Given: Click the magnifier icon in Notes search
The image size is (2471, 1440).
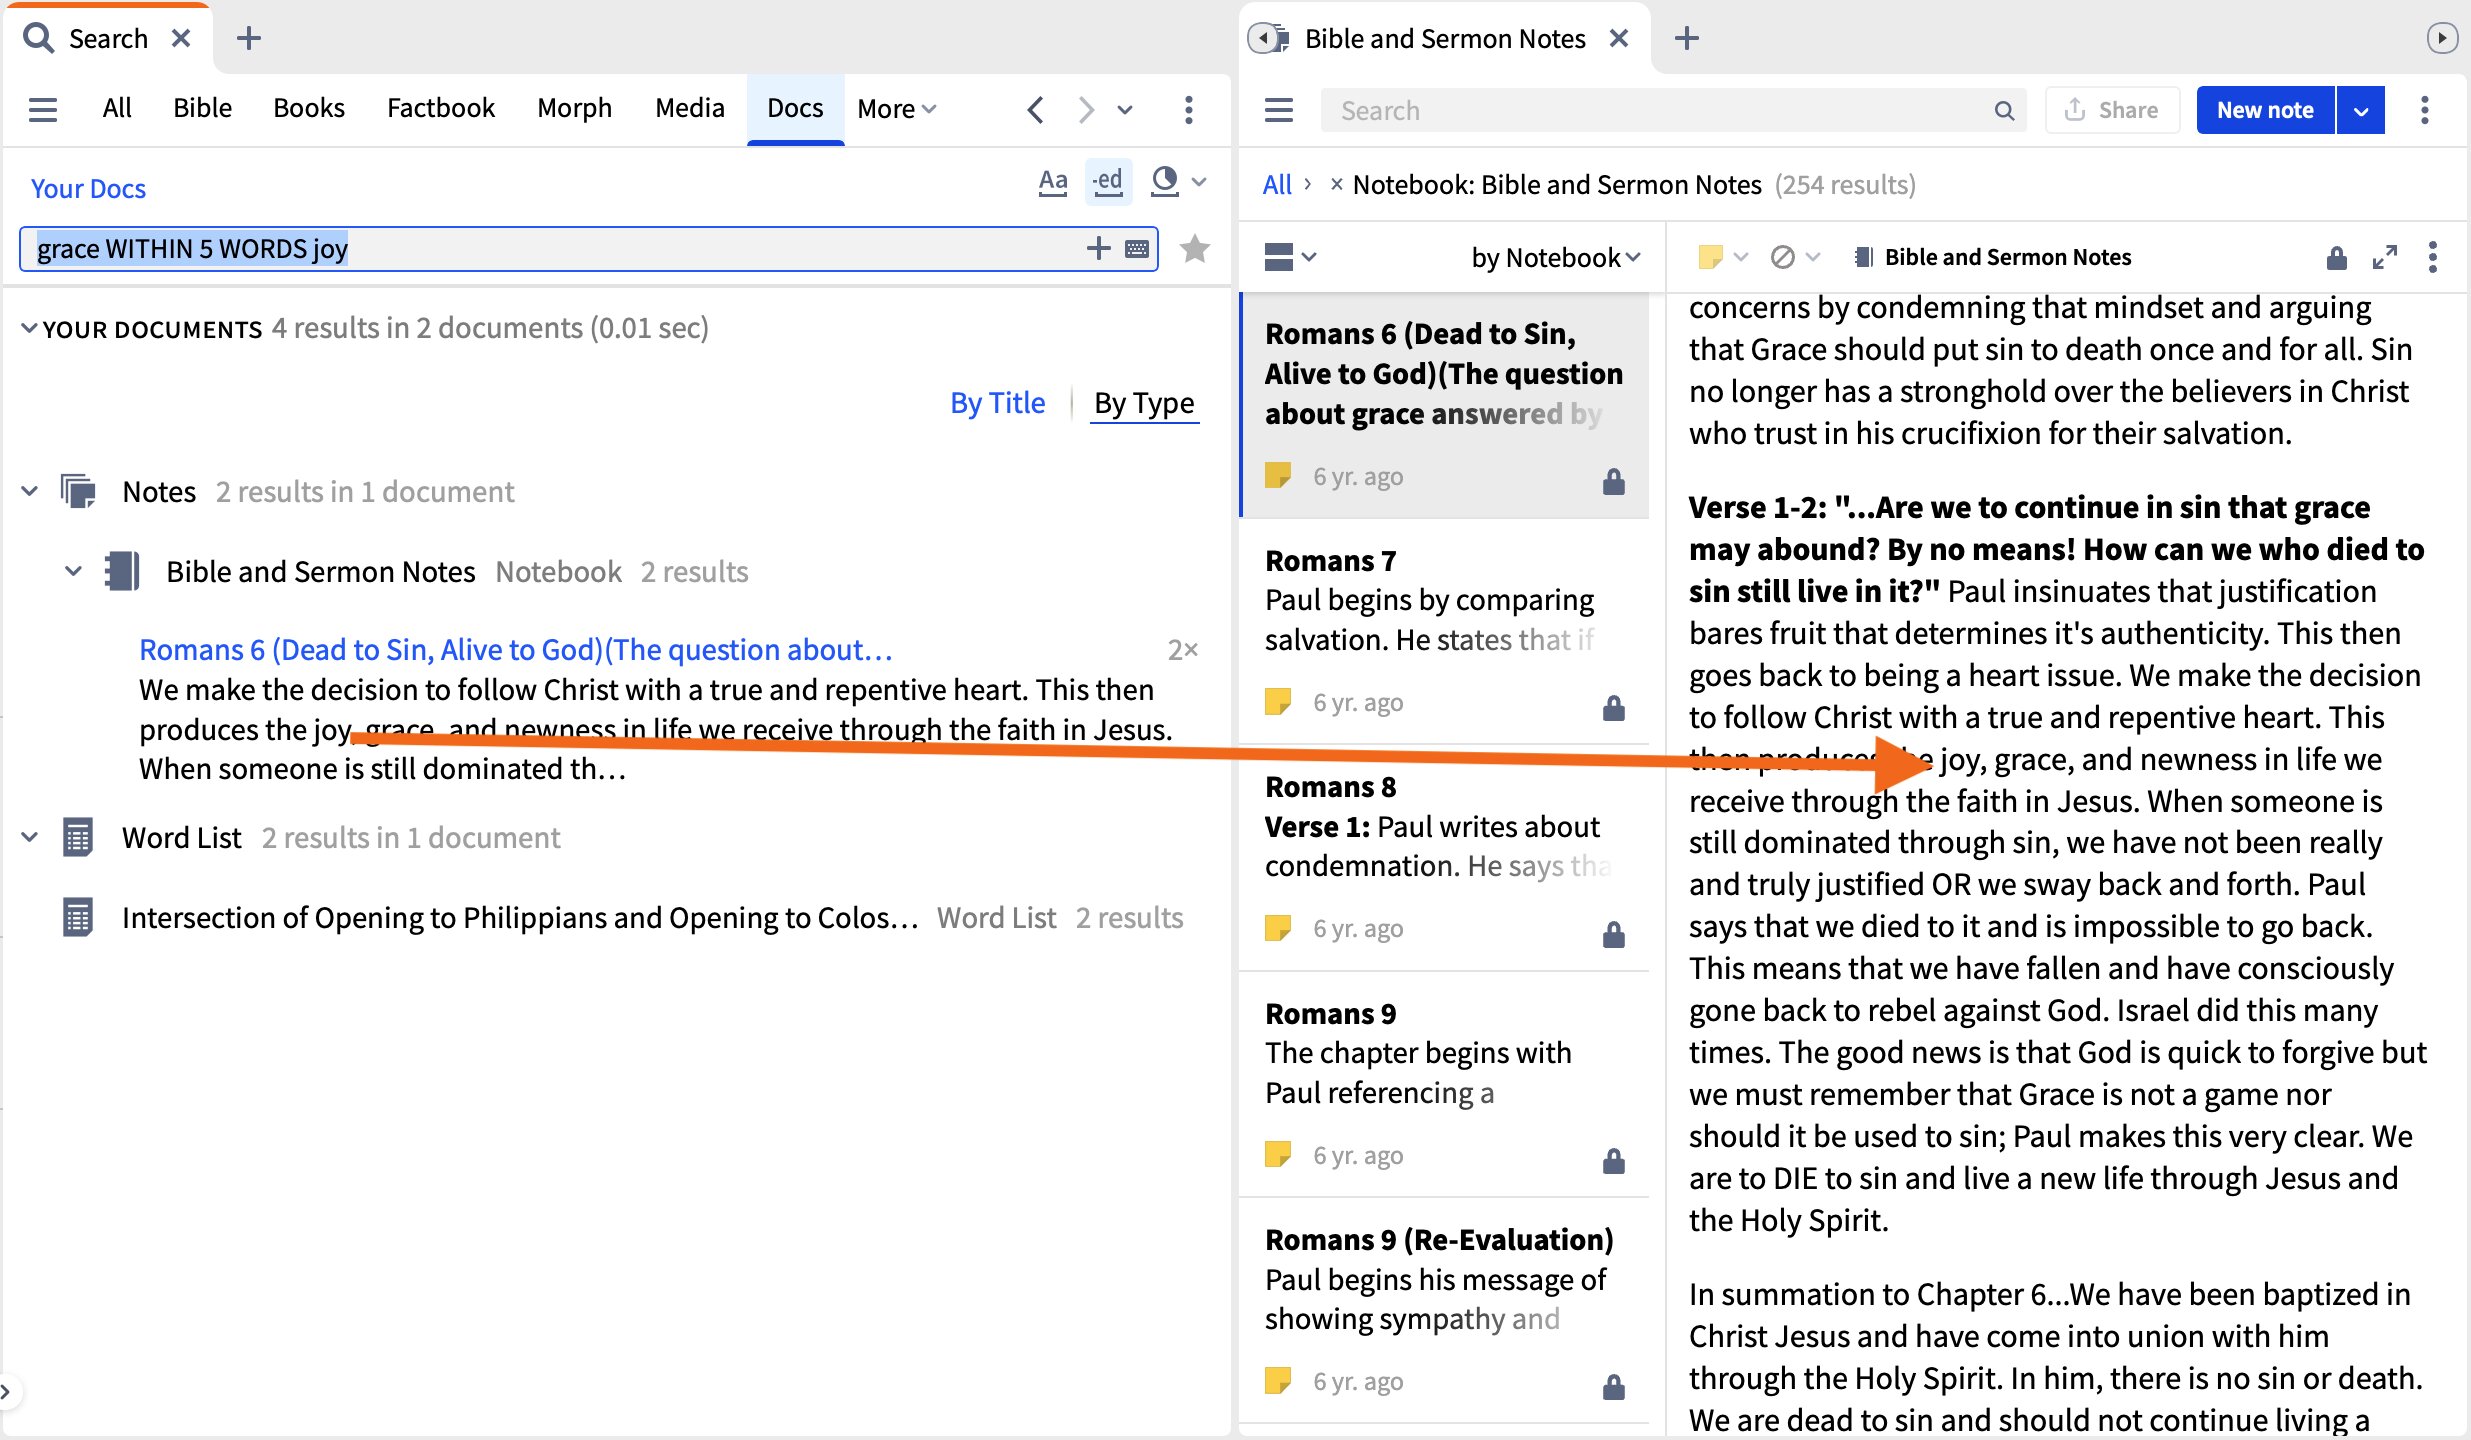Looking at the screenshot, I should tap(2004, 110).
